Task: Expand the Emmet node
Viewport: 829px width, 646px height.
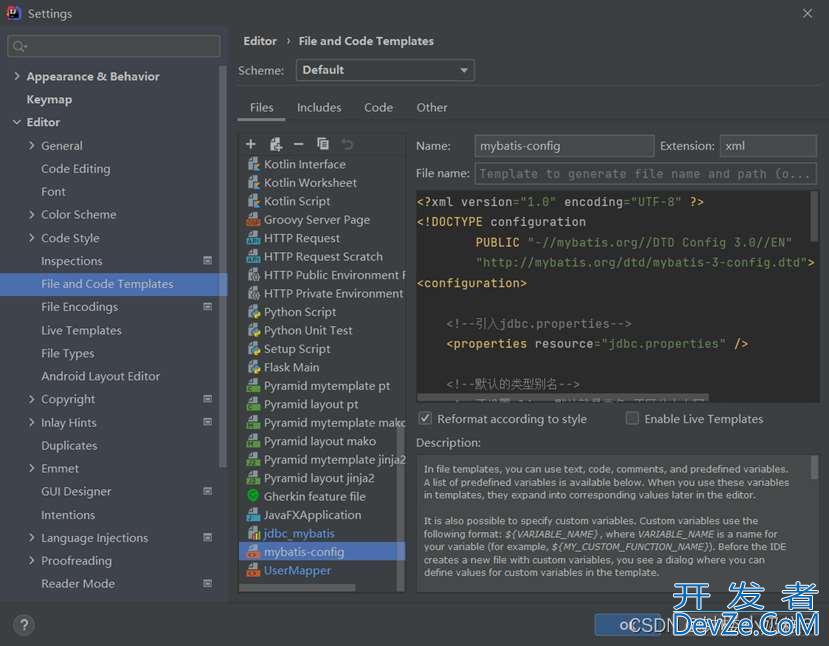Action: pyautogui.click(x=32, y=468)
